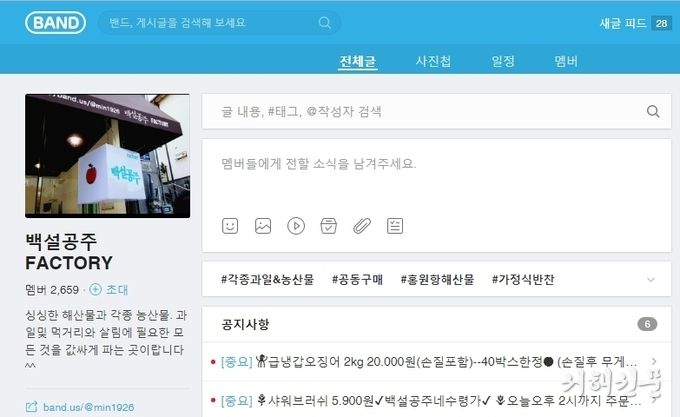Open the band.us/@min1926 link
The width and height of the screenshot is (680, 417).
[x=88, y=407]
